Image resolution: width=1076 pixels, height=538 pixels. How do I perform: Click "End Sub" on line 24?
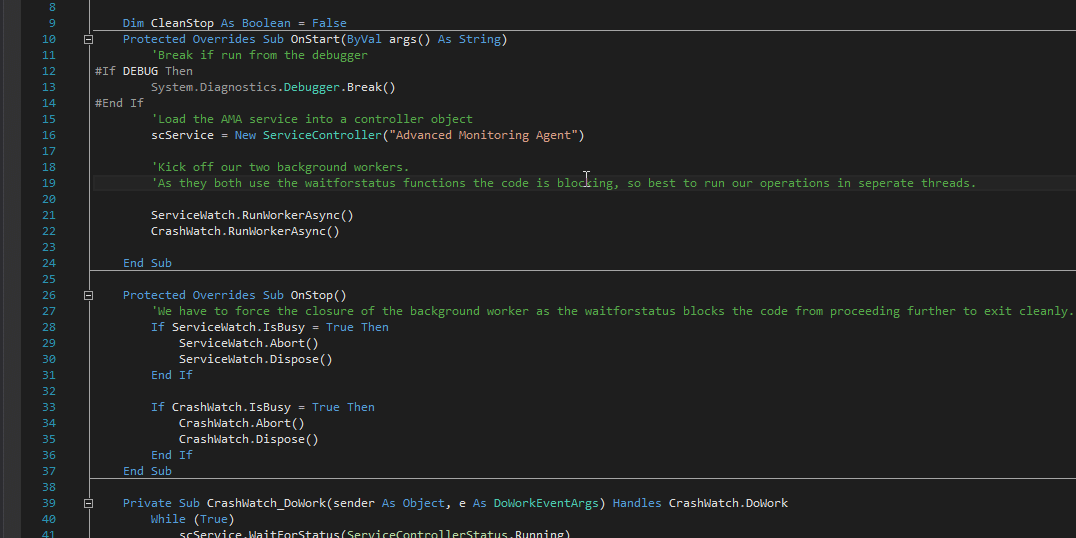click(147, 263)
